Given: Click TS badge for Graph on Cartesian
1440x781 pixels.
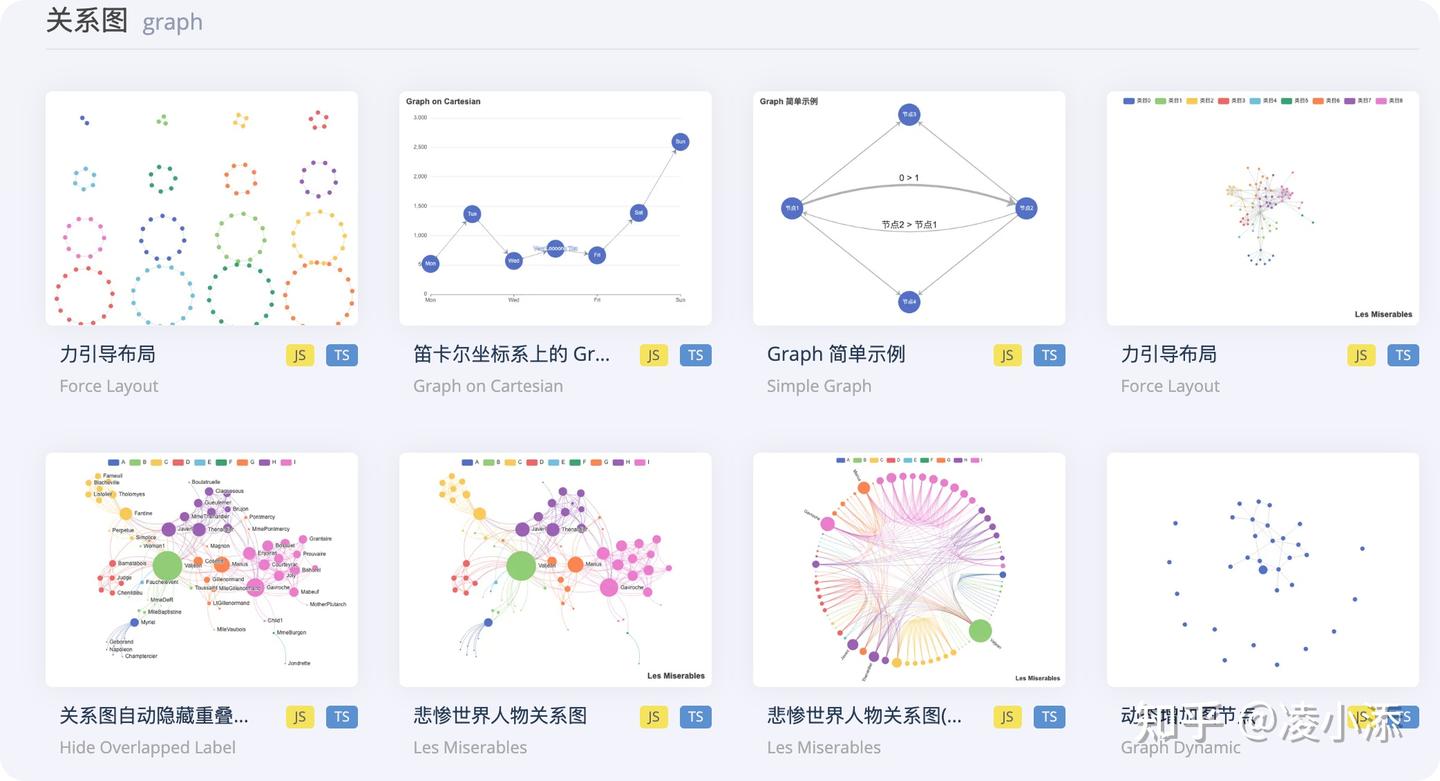Looking at the screenshot, I should tap(696, 355).
